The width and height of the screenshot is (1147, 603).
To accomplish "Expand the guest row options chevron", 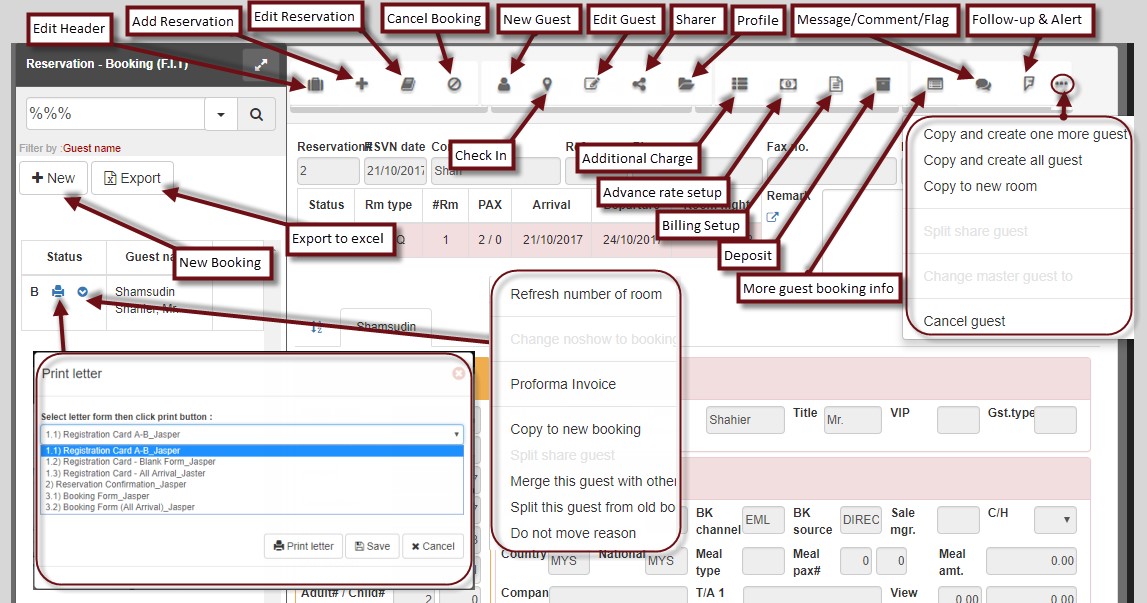I will click(x=83, y=292).
